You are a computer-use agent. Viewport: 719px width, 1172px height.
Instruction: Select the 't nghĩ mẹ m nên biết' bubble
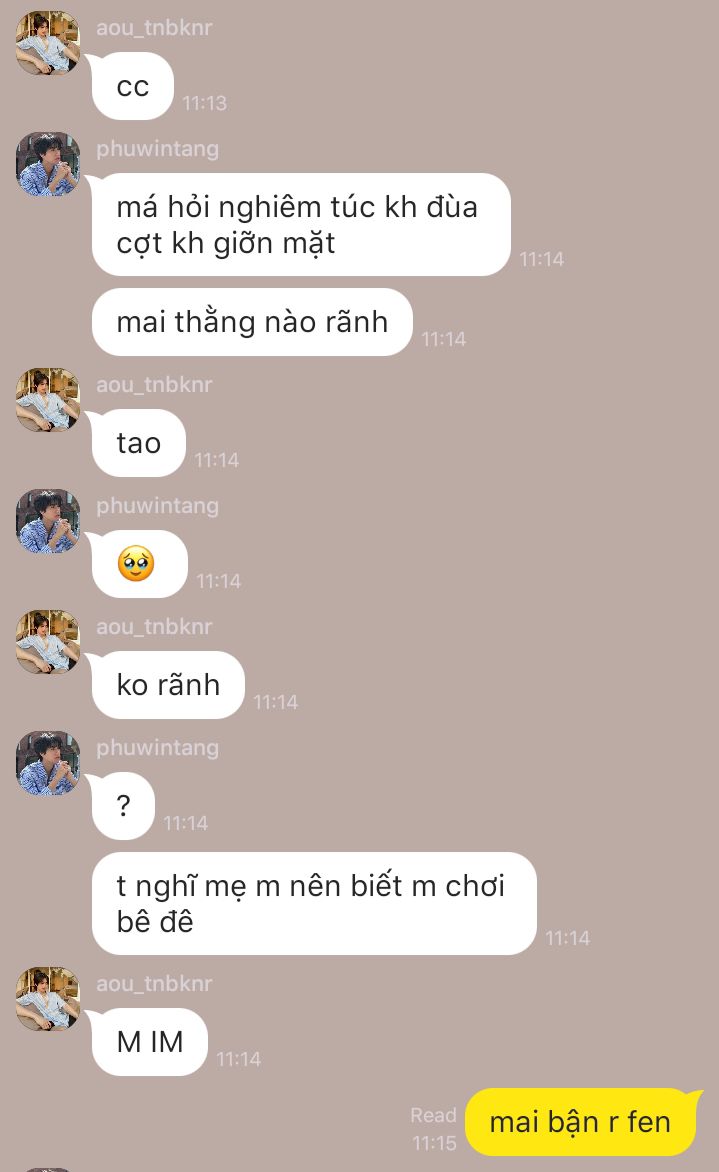click(x=314, y=904)
